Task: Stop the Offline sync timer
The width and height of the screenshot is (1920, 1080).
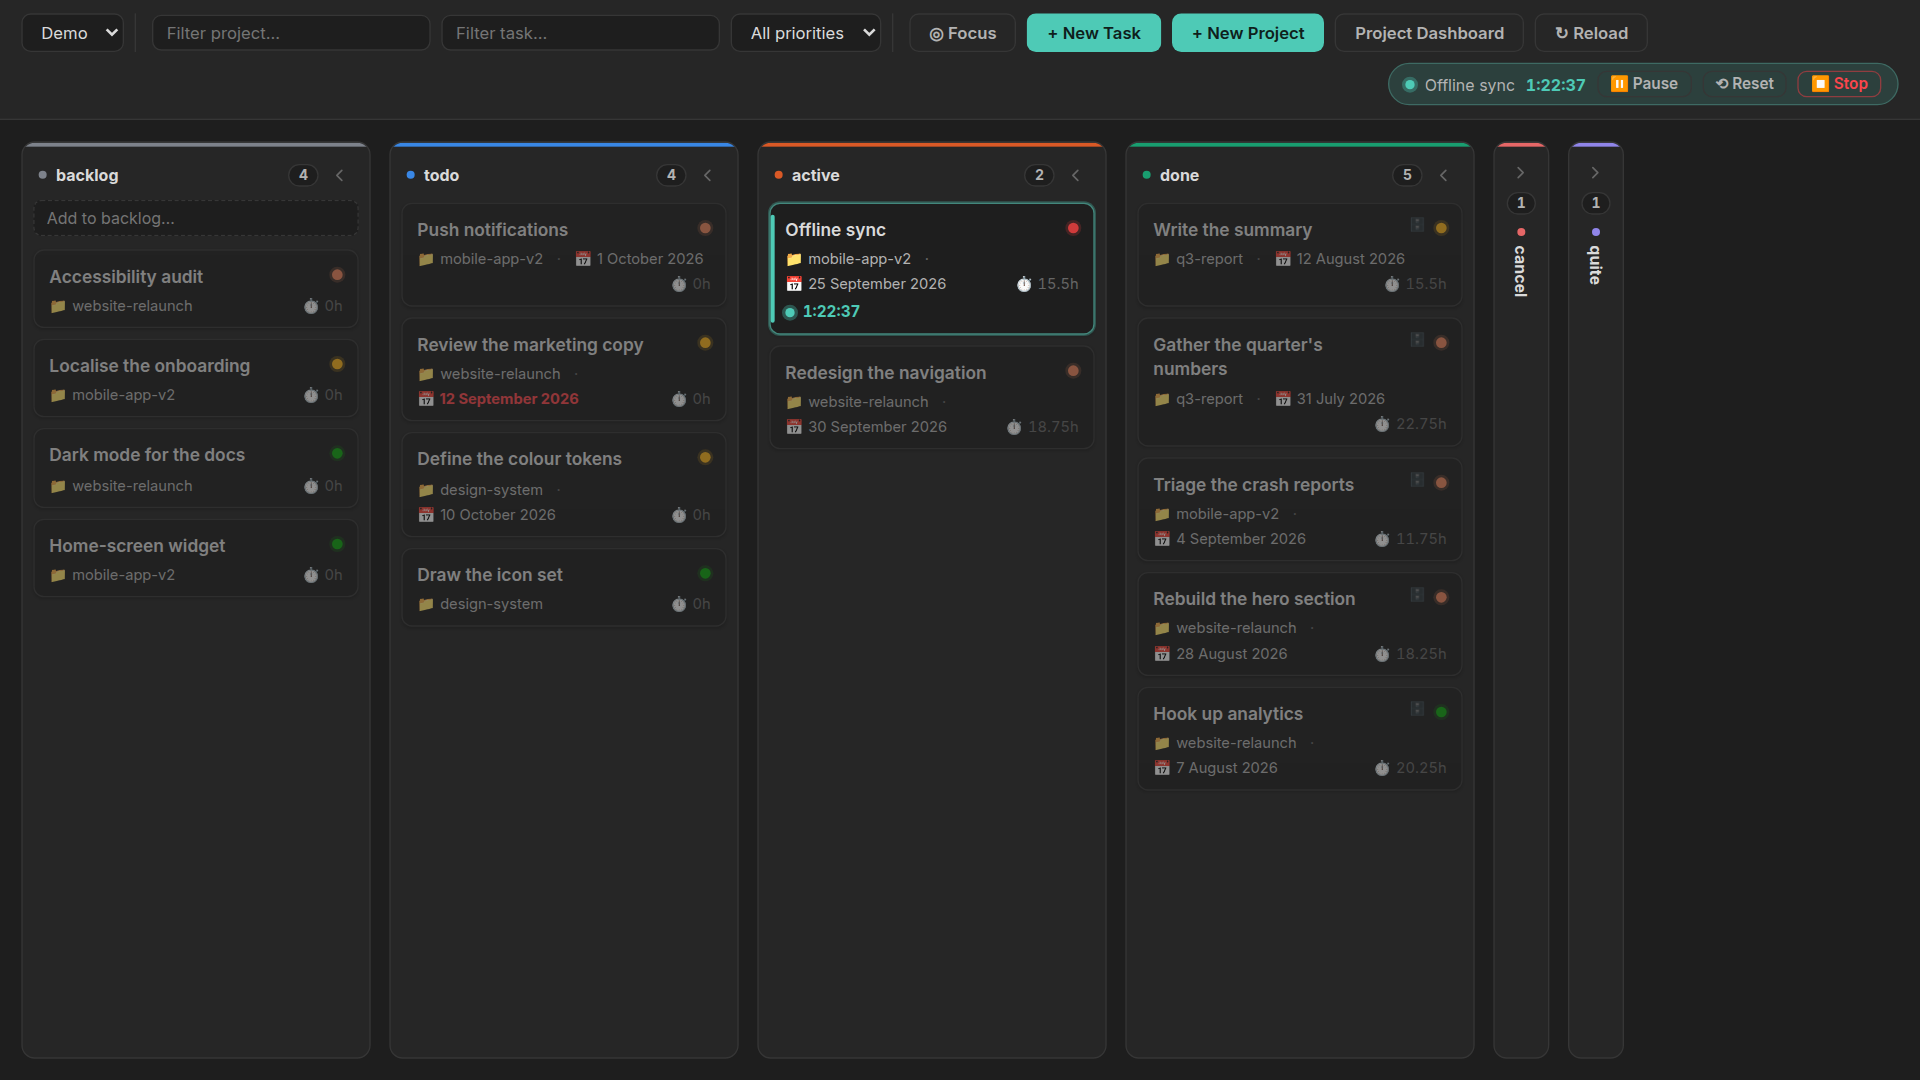Action: pos(1839,84)
